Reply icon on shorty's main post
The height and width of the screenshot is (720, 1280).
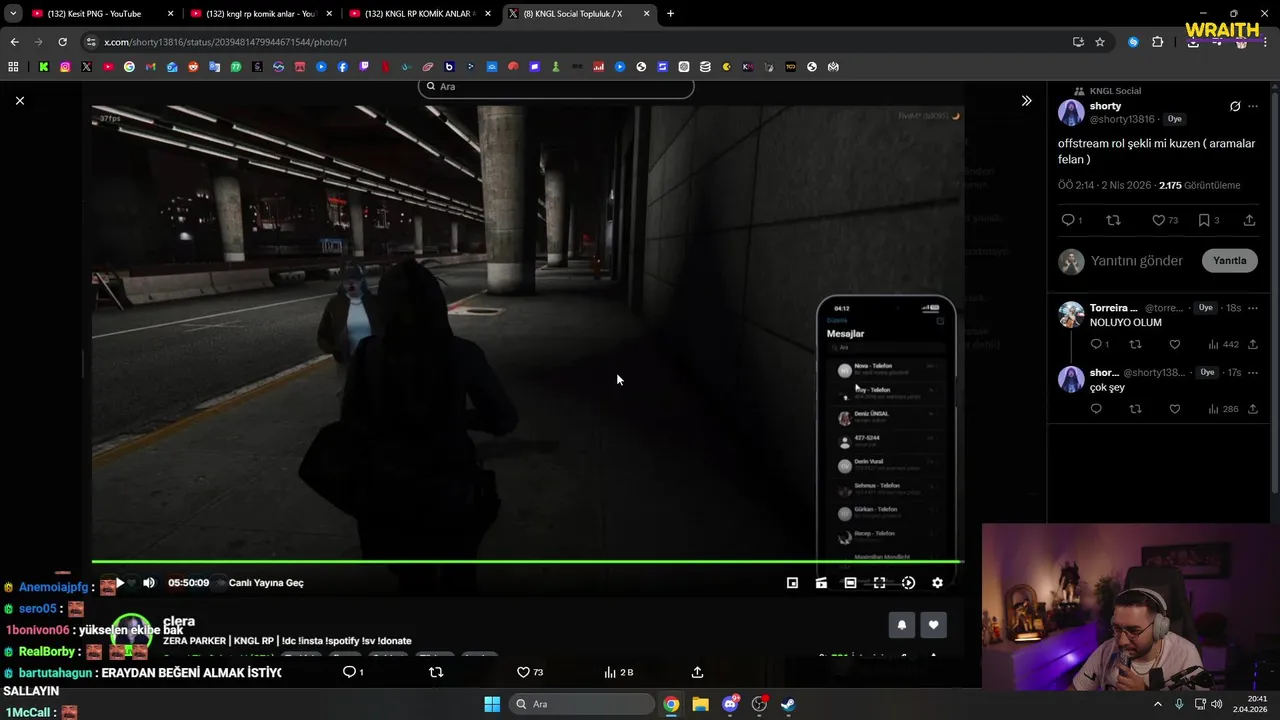(1068, 220)
